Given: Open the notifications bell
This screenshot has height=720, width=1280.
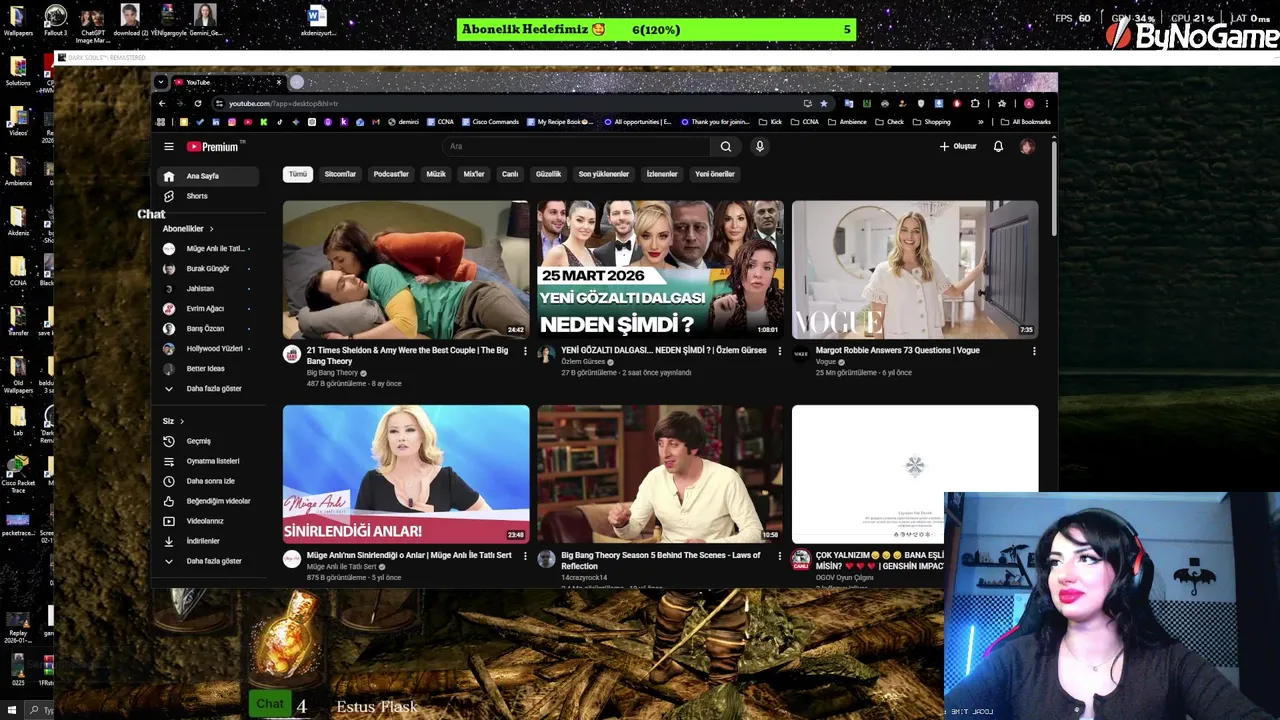Looking at the screenshot, I should [x=998, y=146].
